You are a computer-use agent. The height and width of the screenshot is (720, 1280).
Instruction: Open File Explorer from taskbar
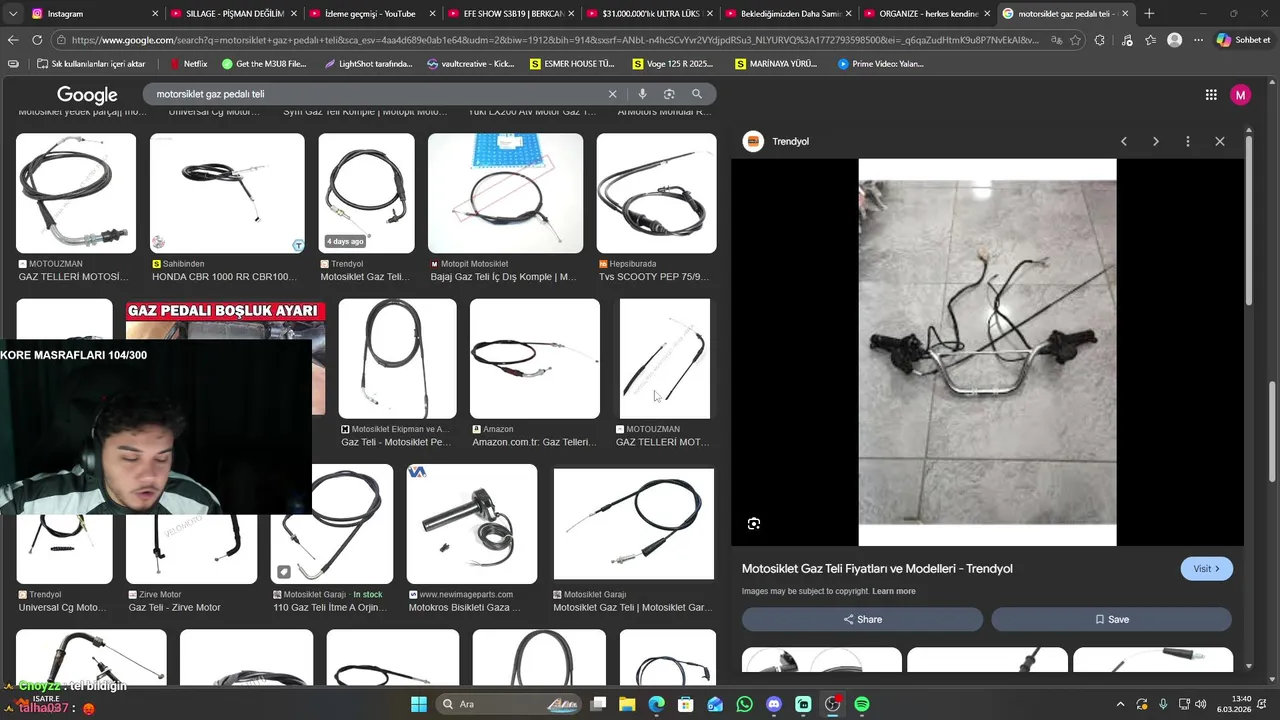[627, 704]
